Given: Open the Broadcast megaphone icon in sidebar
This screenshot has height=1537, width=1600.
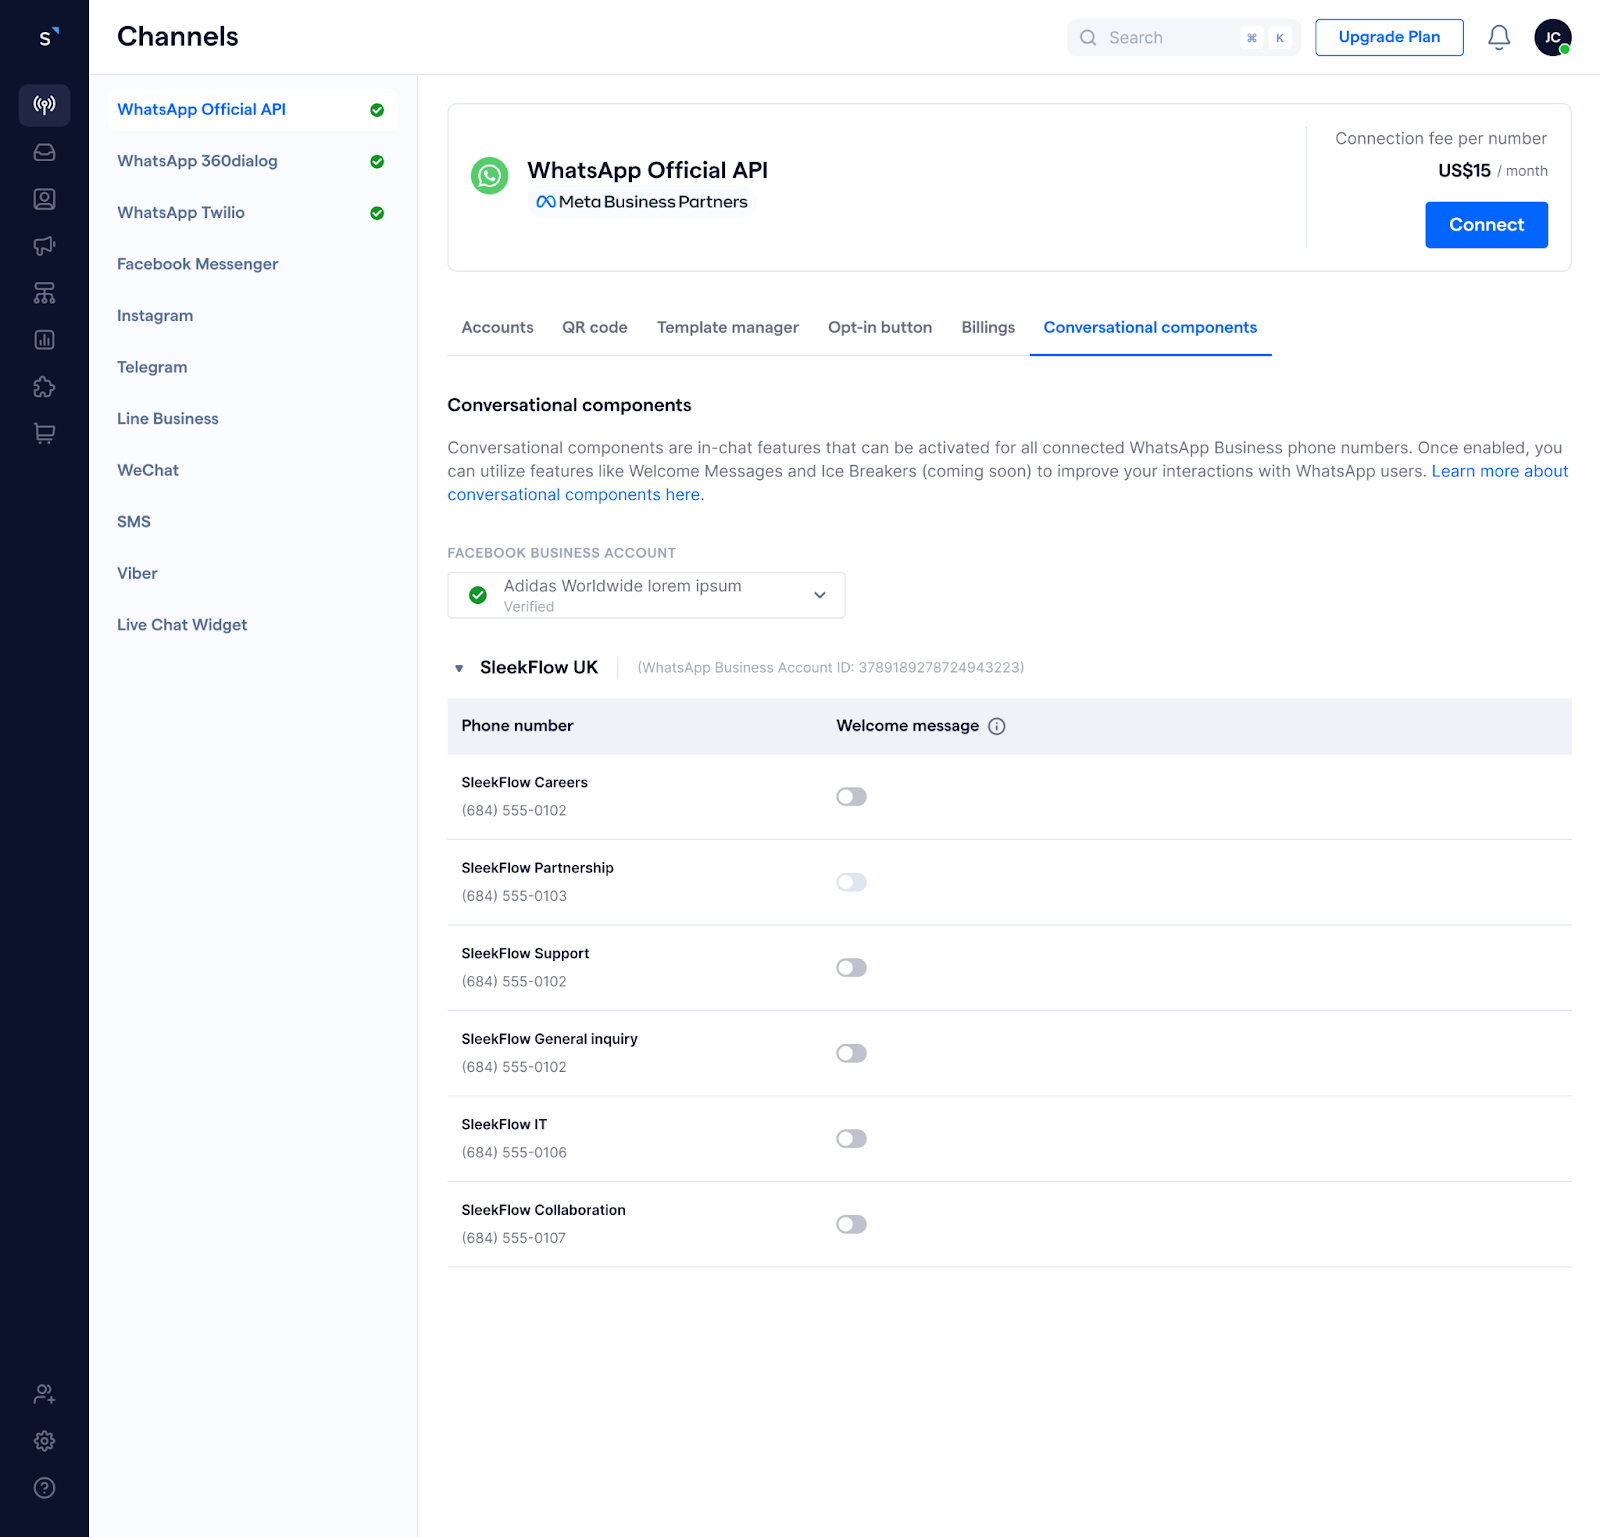Looking at the screenshot, I should pos(44,246).
